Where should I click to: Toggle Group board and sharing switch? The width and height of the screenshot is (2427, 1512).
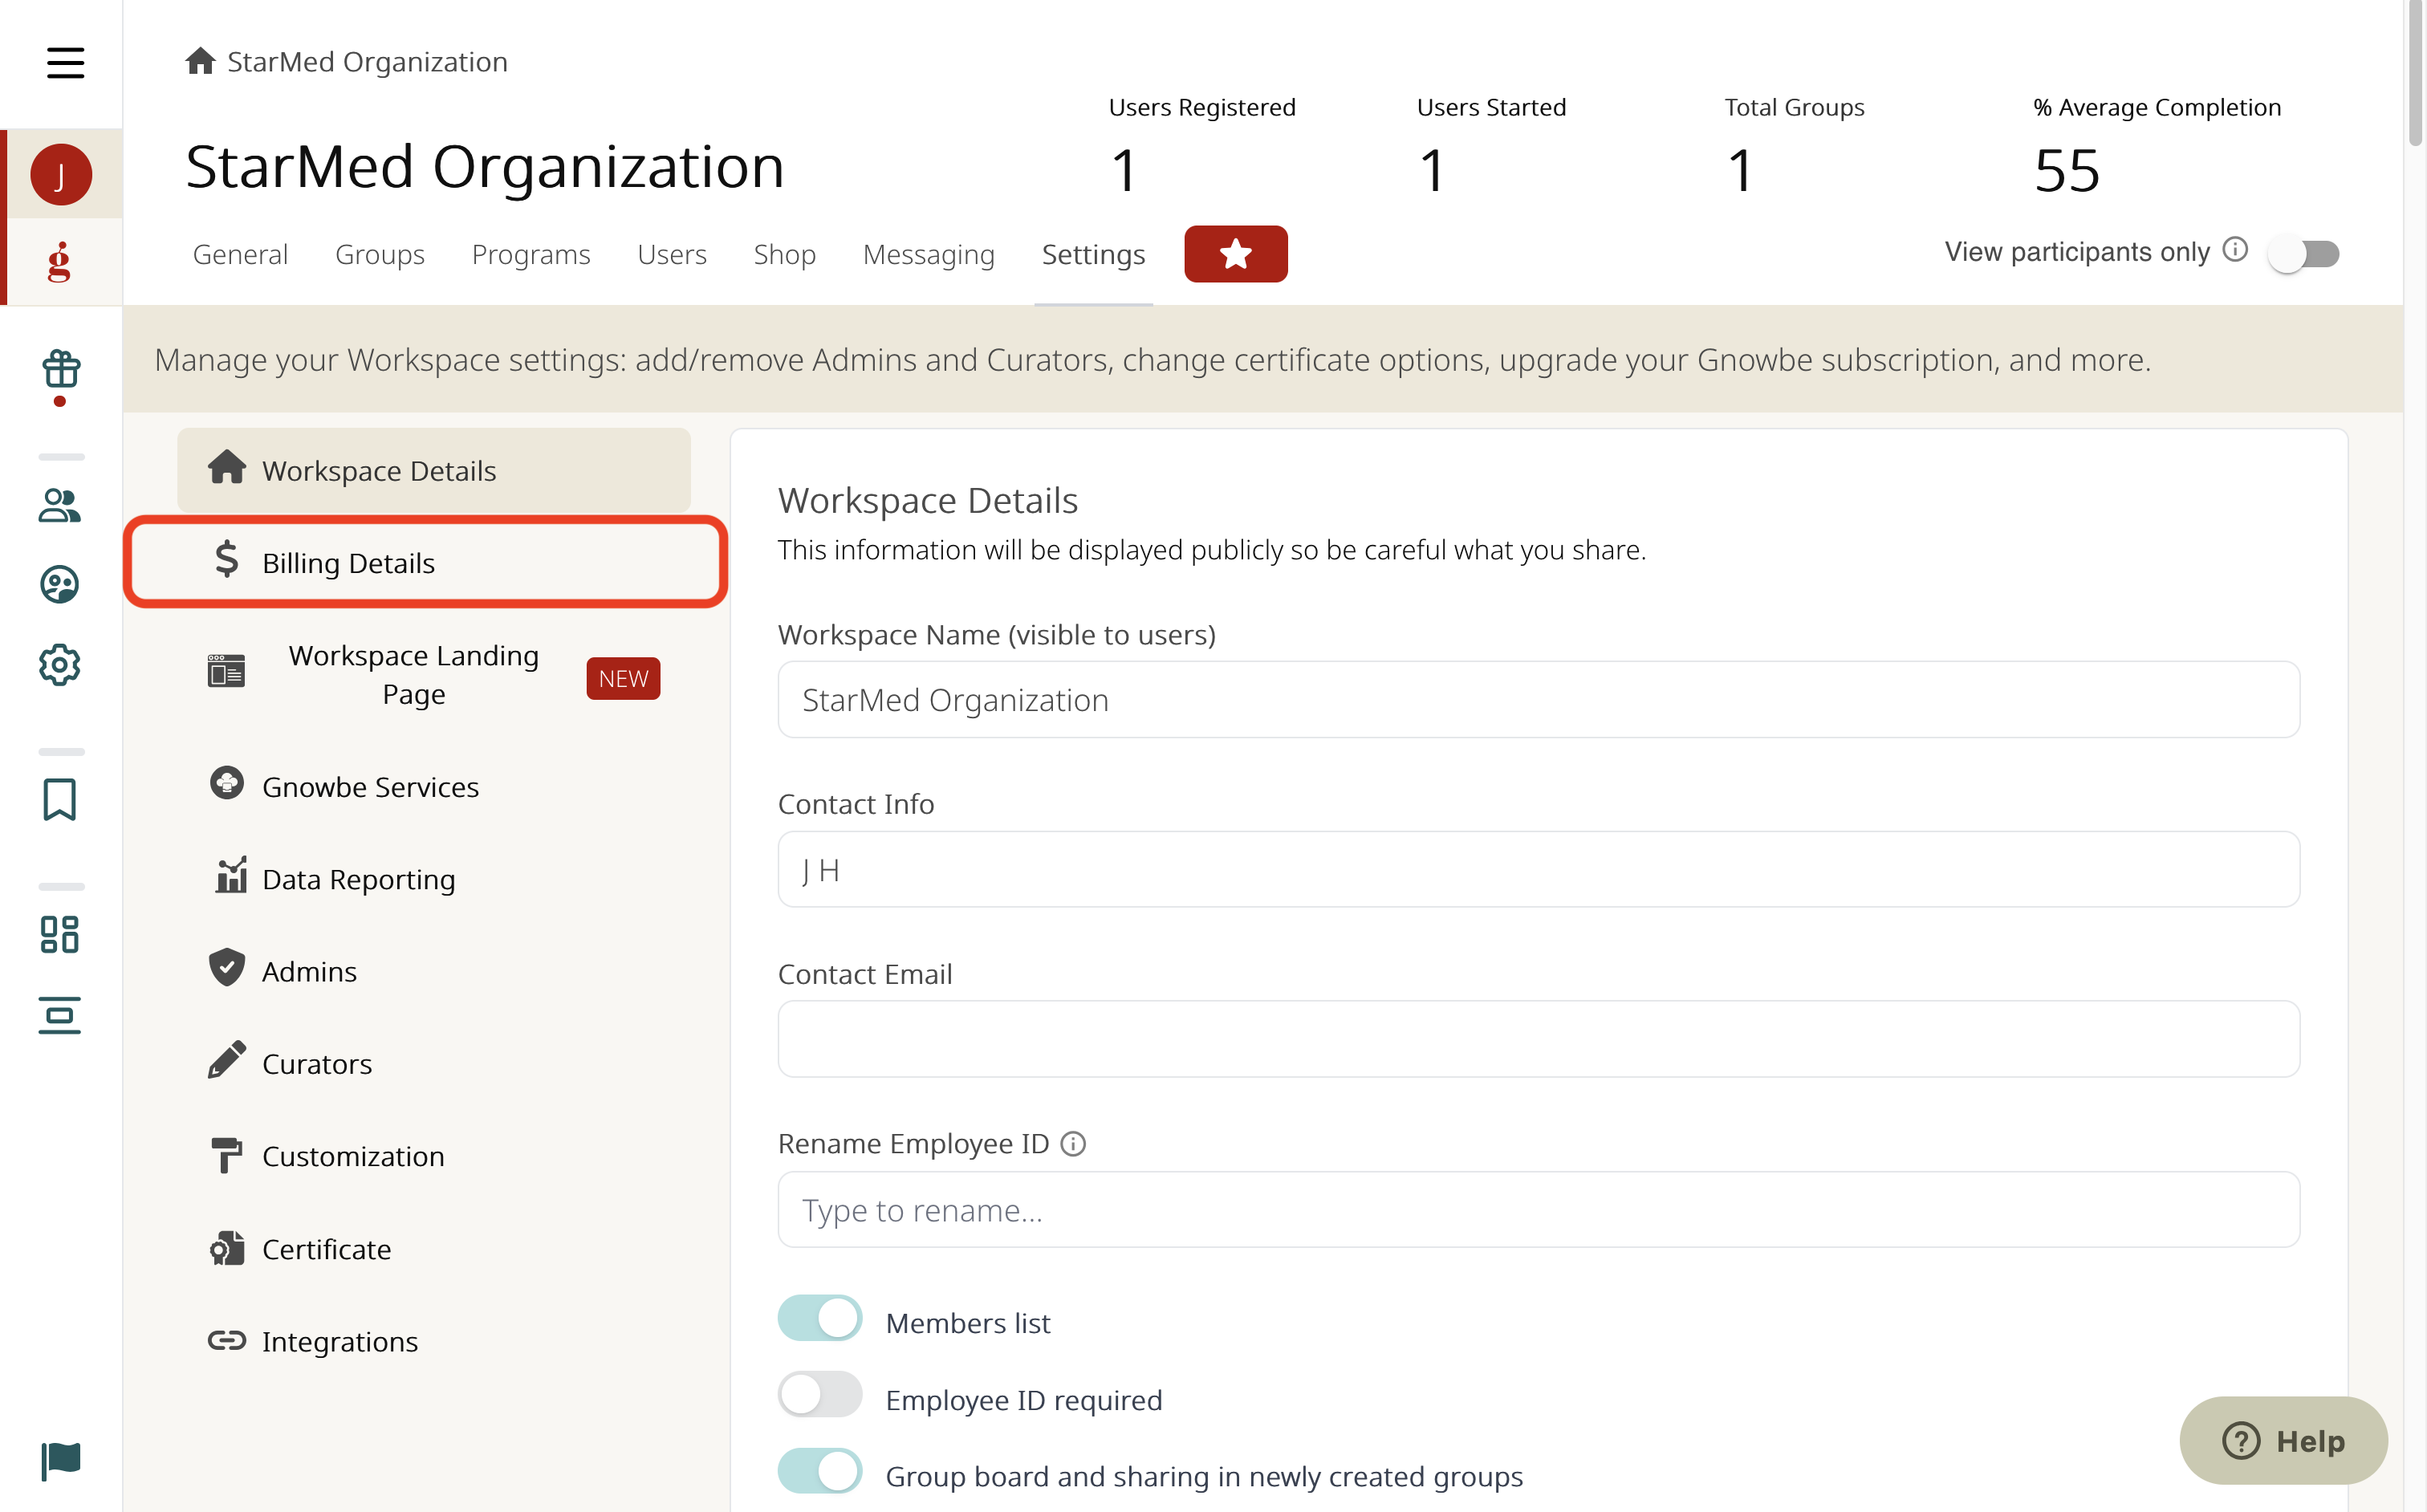click(820, 1472)
